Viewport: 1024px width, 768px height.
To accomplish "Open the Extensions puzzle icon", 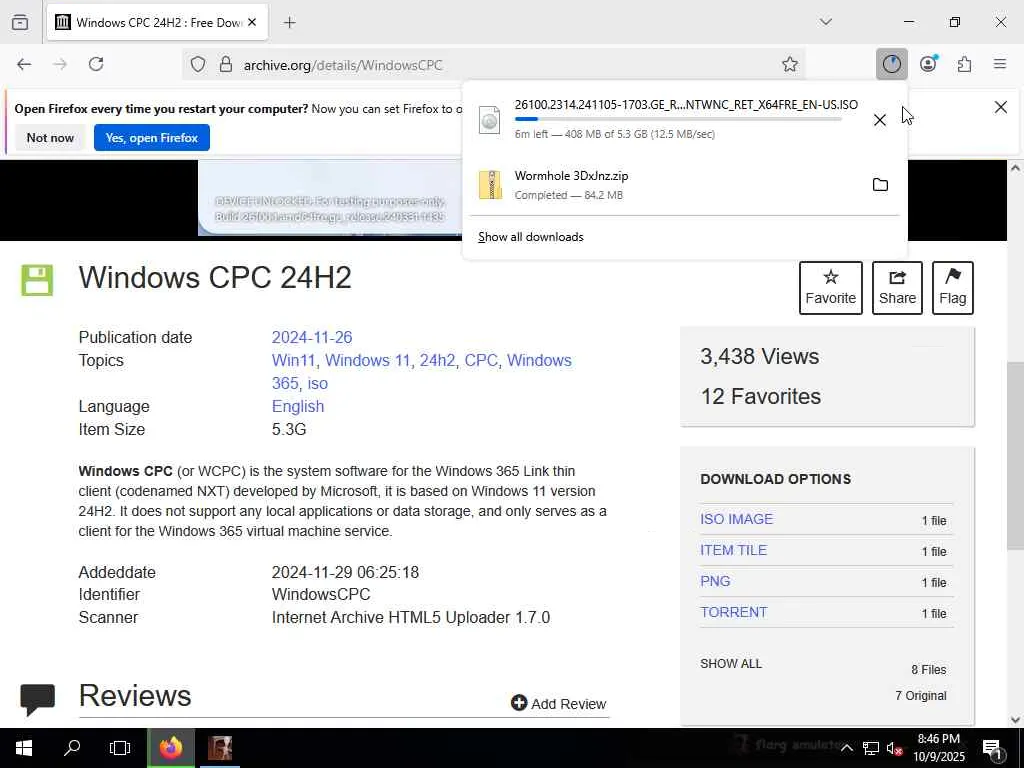I will [x=964, y=64].
